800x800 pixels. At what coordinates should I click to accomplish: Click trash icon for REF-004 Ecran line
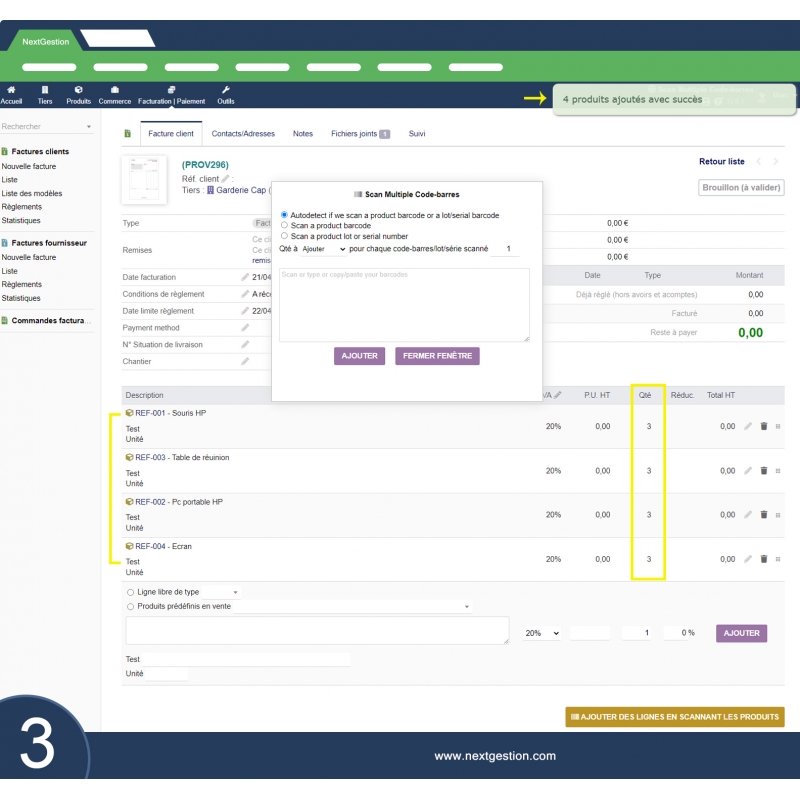coord(764,559)
